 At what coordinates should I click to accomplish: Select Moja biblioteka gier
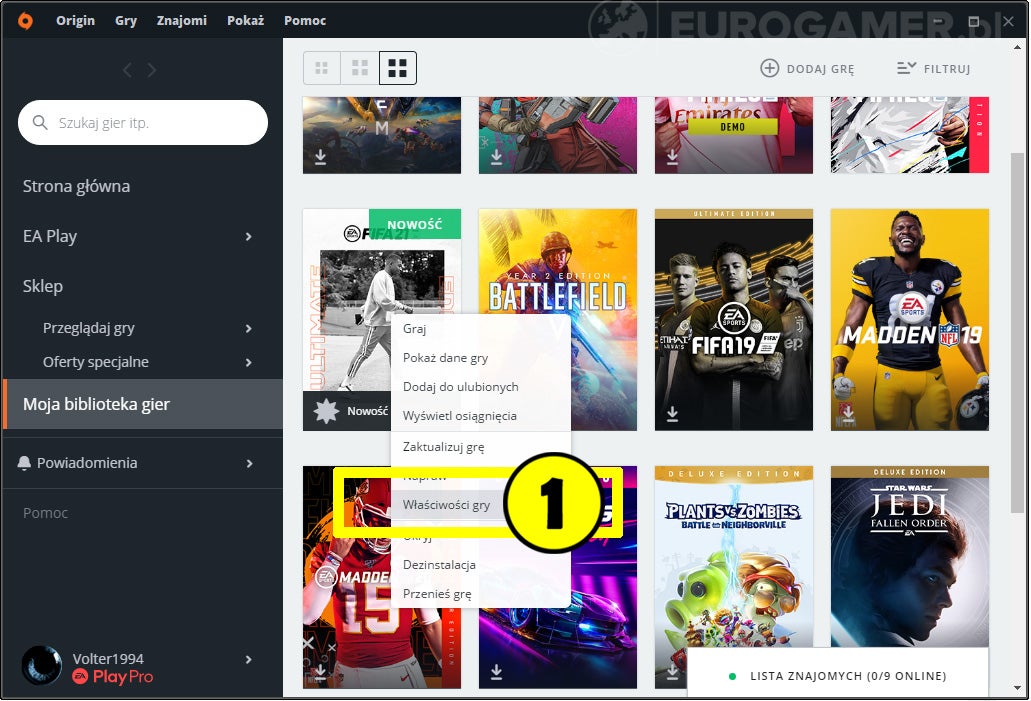[x=143, y=404]
